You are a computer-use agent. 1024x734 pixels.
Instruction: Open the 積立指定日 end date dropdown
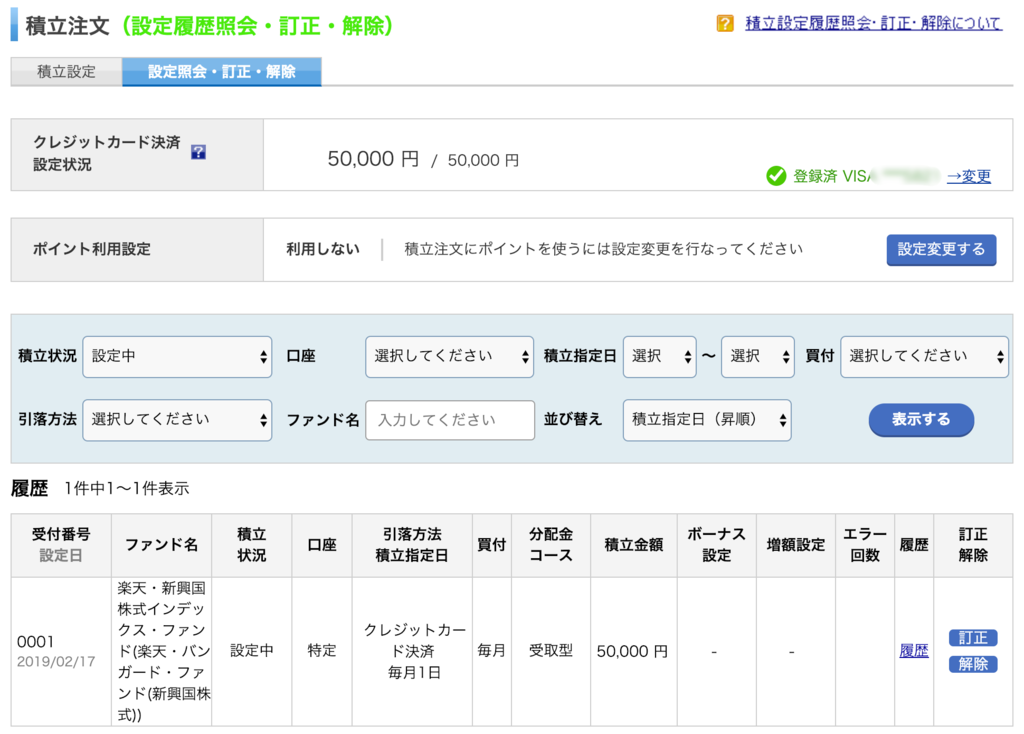(x=758, y=357)
